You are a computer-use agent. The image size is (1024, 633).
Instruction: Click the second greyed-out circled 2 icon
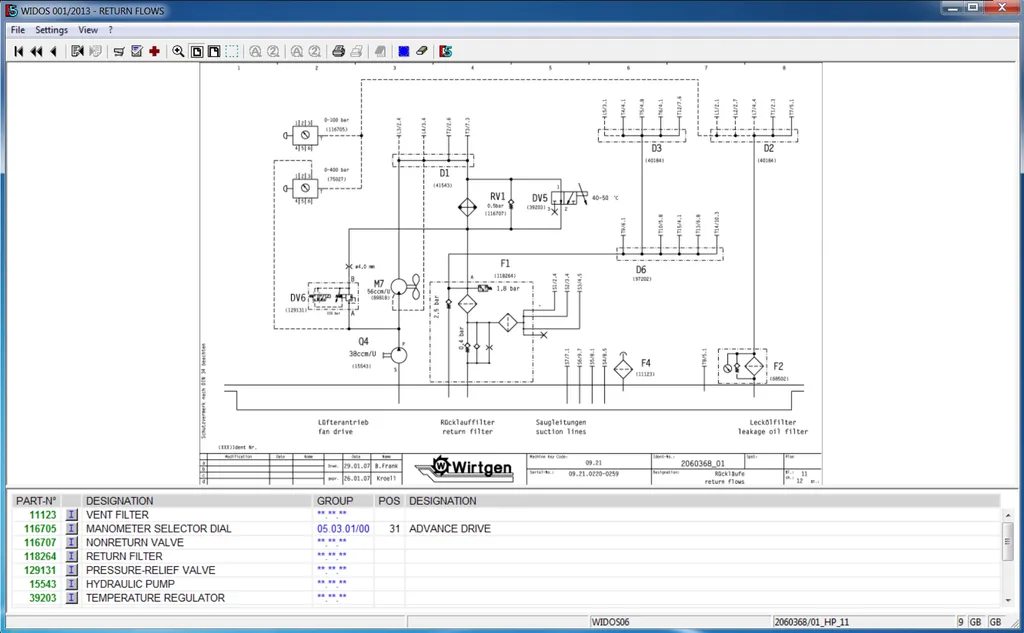coord(314,51)
